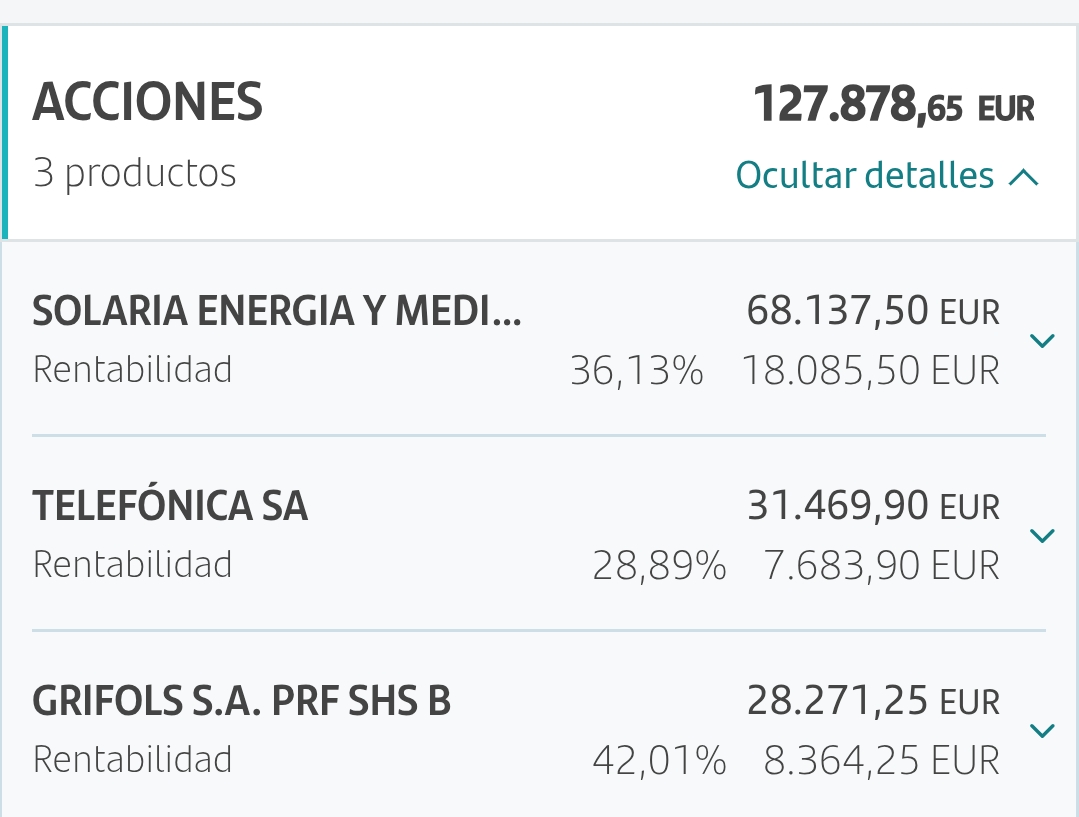The width and height of the screenshot is (1079, 817).
Task: Select the ACCIONES section header
Action: point(147,102)
